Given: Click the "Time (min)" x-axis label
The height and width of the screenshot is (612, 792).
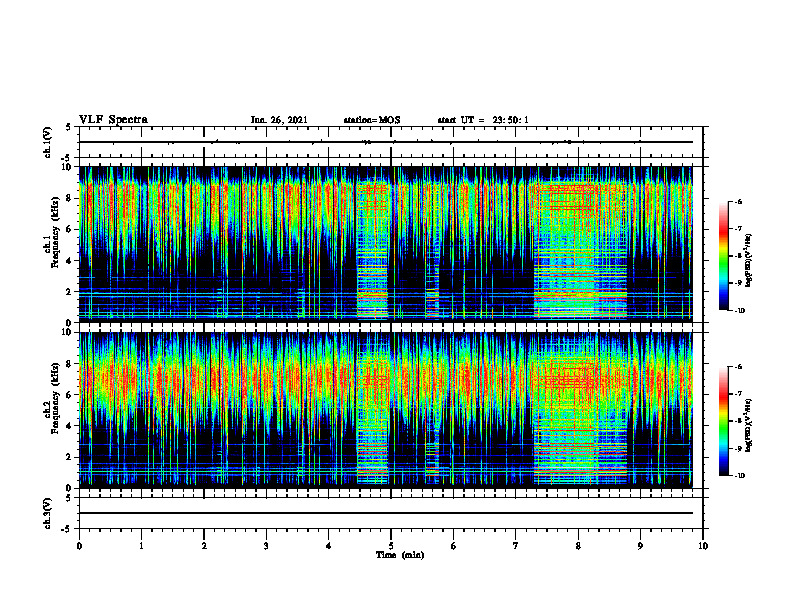Looking at the screenshot, I should [400, 555].
